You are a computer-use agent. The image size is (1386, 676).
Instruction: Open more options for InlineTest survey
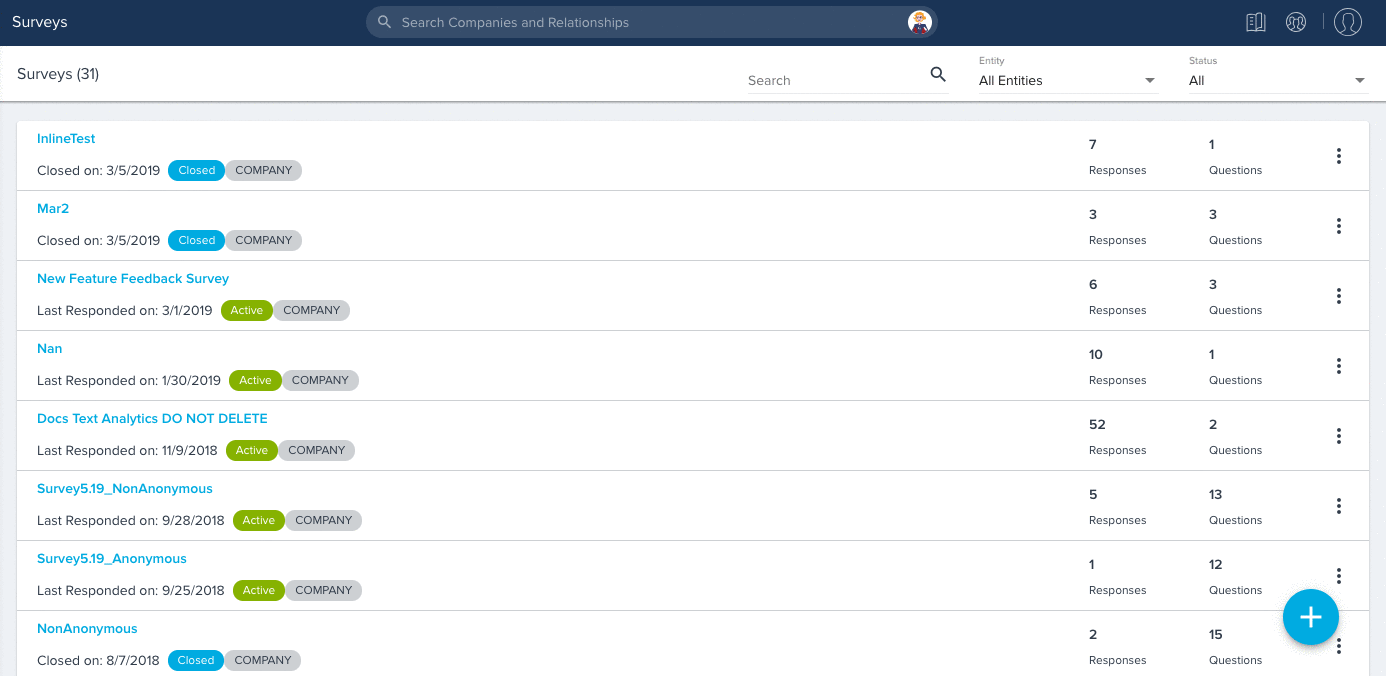coord(1338,156)
